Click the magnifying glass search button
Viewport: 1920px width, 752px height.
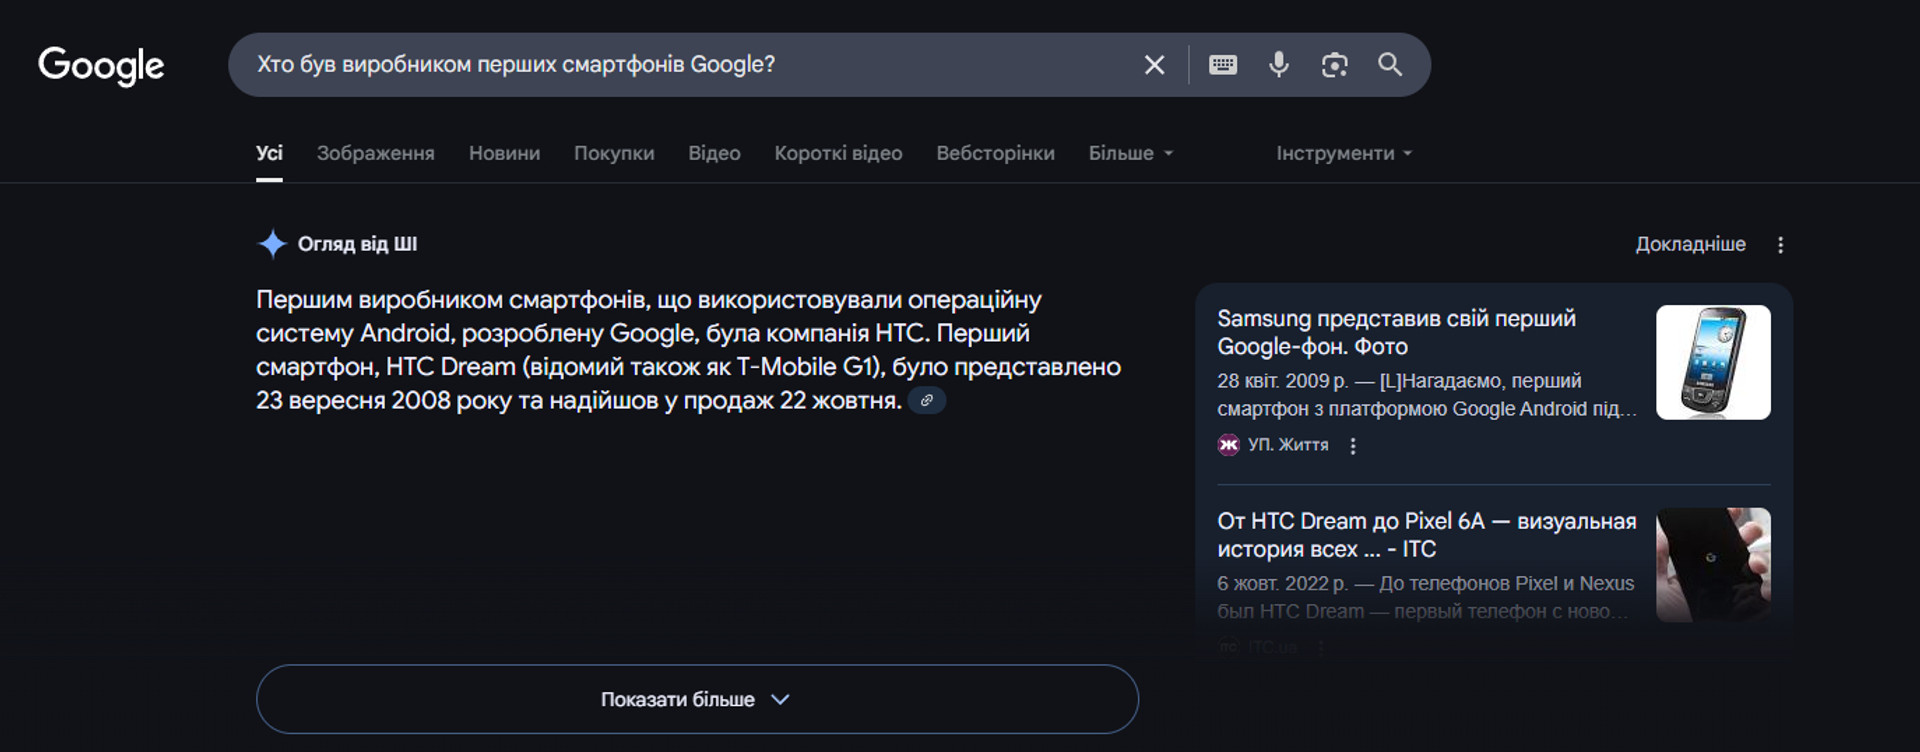click(x=1390, y=65)
